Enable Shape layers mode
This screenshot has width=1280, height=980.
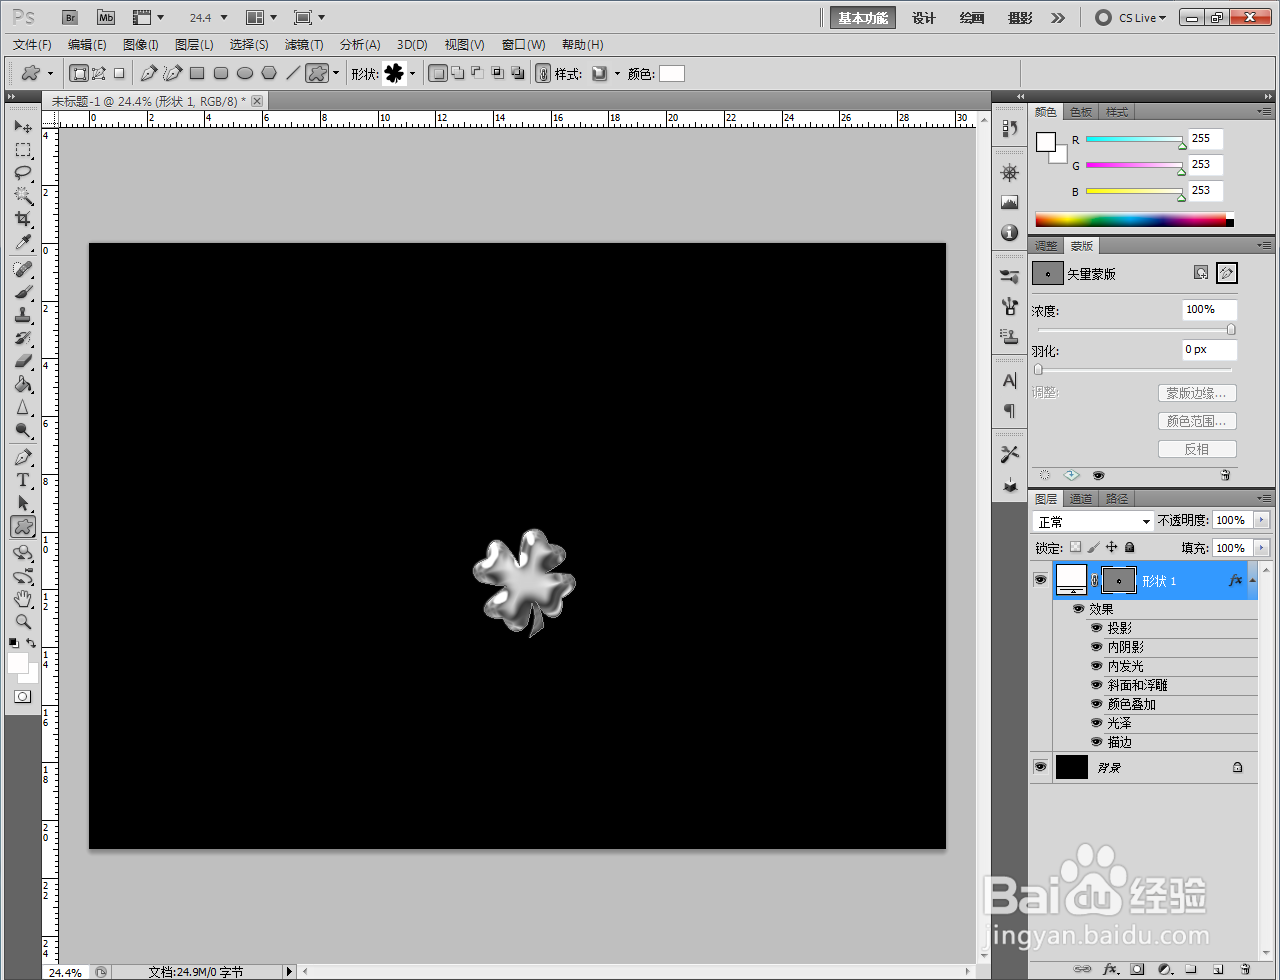pos(79,73)
